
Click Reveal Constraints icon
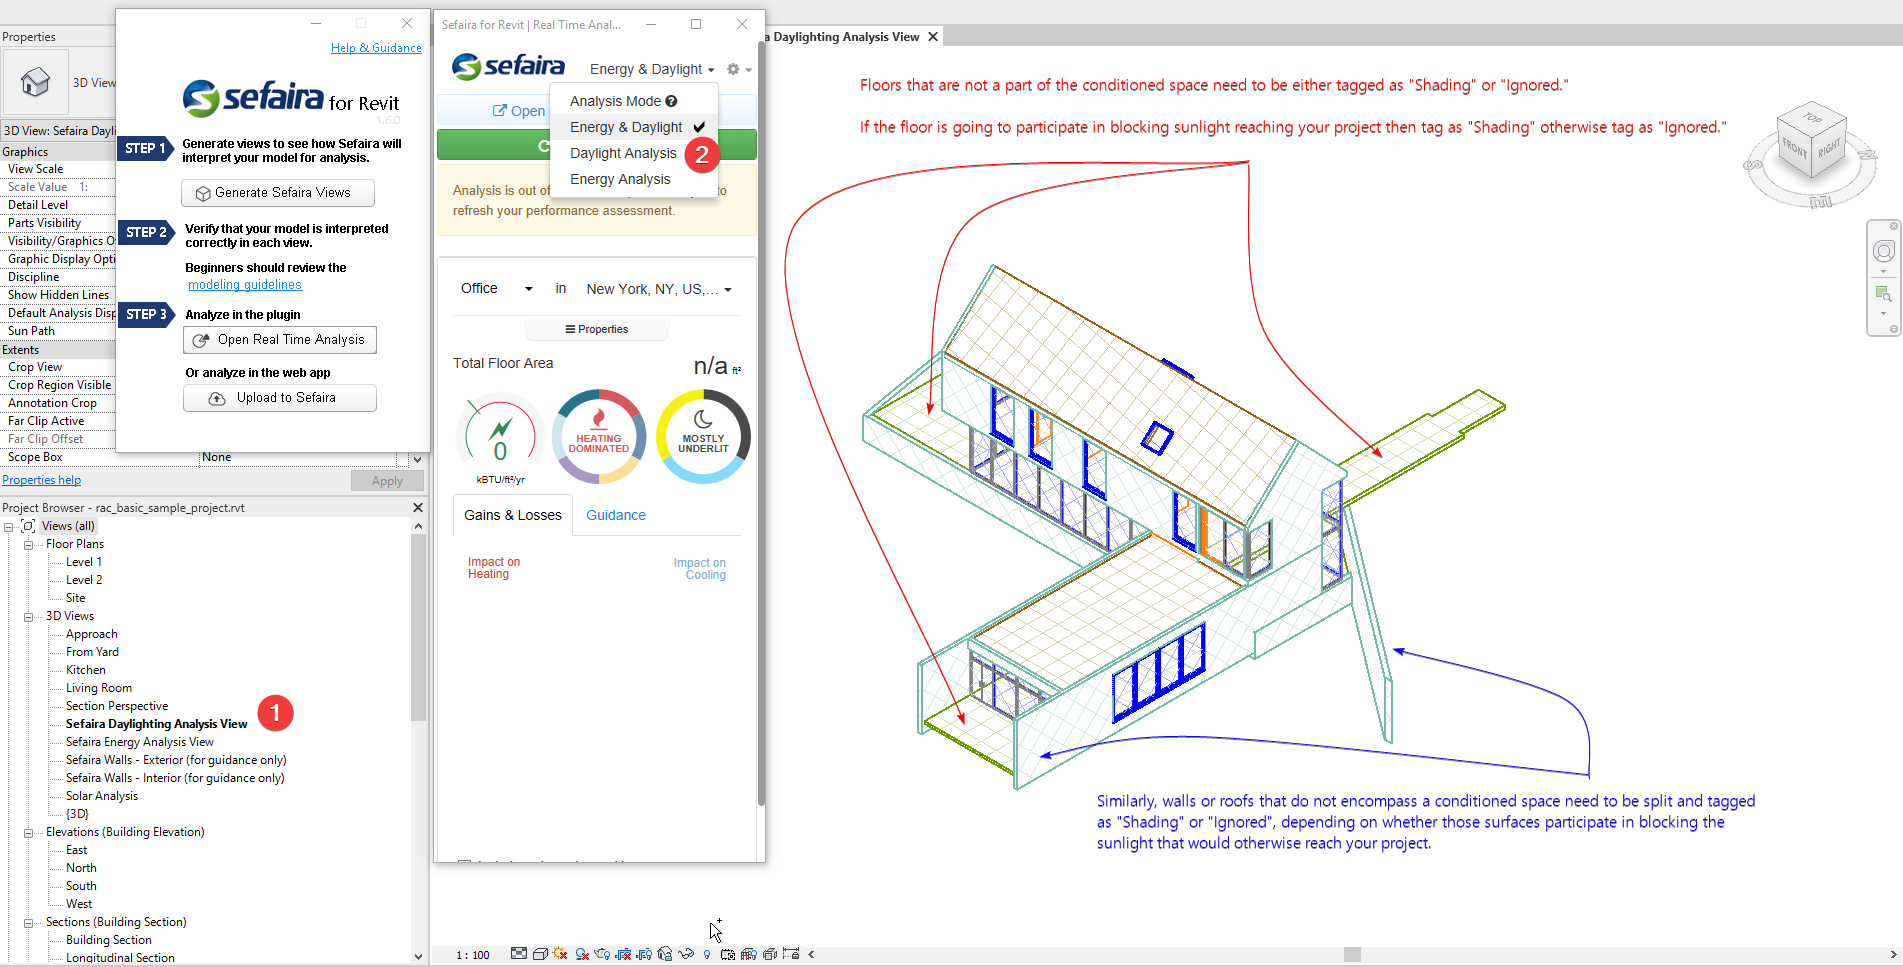(791, 954)
